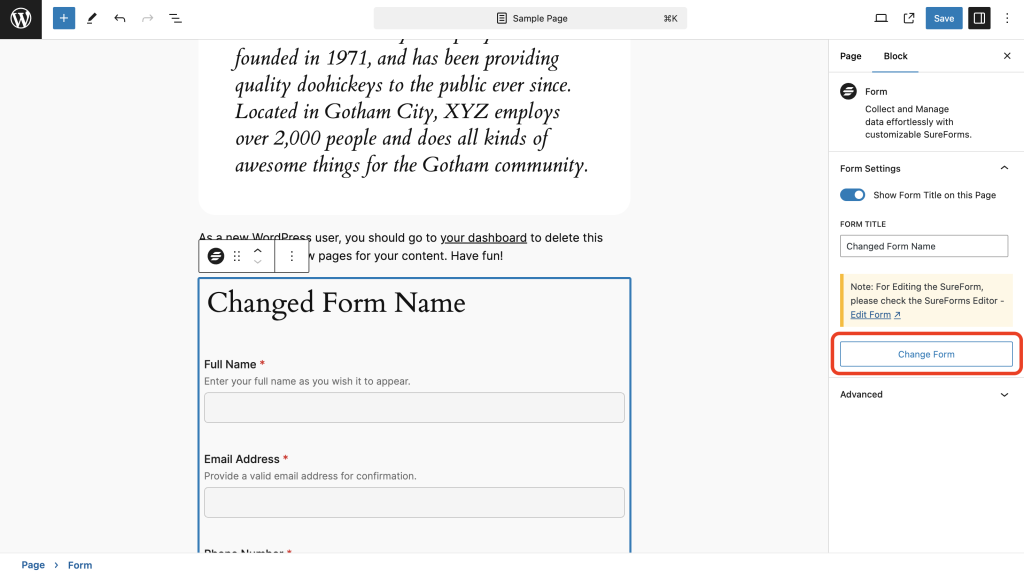Select the pencil Tools icon

point(92,18)
